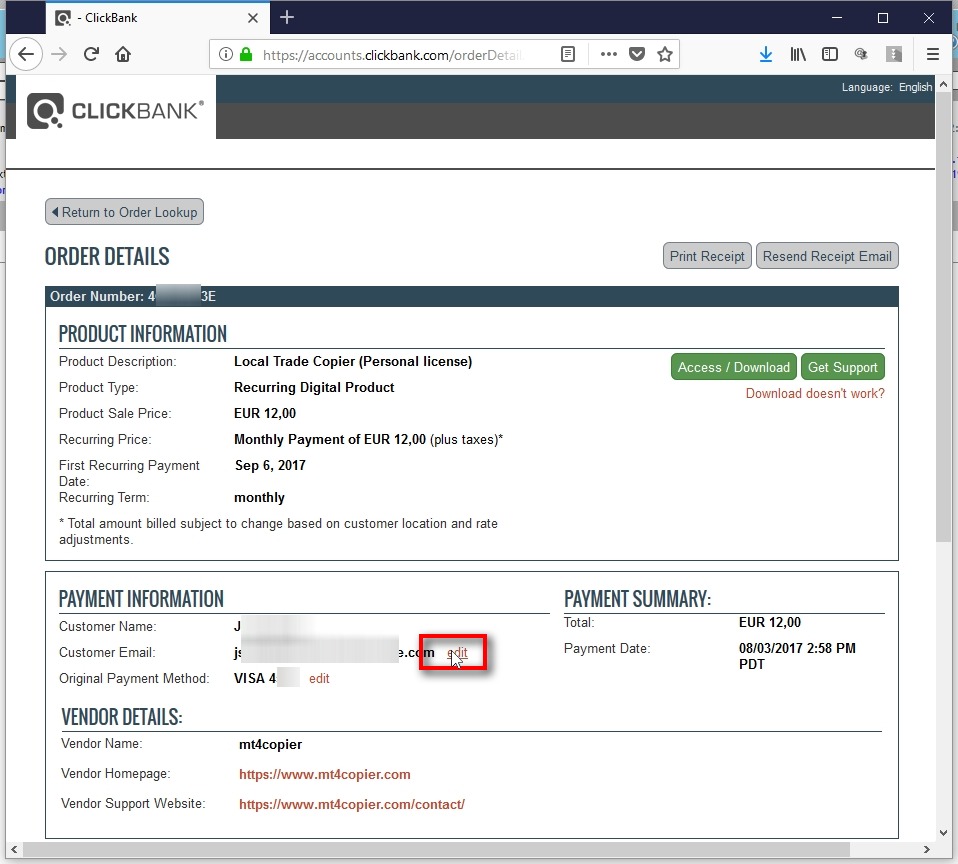Click the product name "Local Trade Copier (Personal license)"
This screenshot has height=864, width=958.
(353, 361)
